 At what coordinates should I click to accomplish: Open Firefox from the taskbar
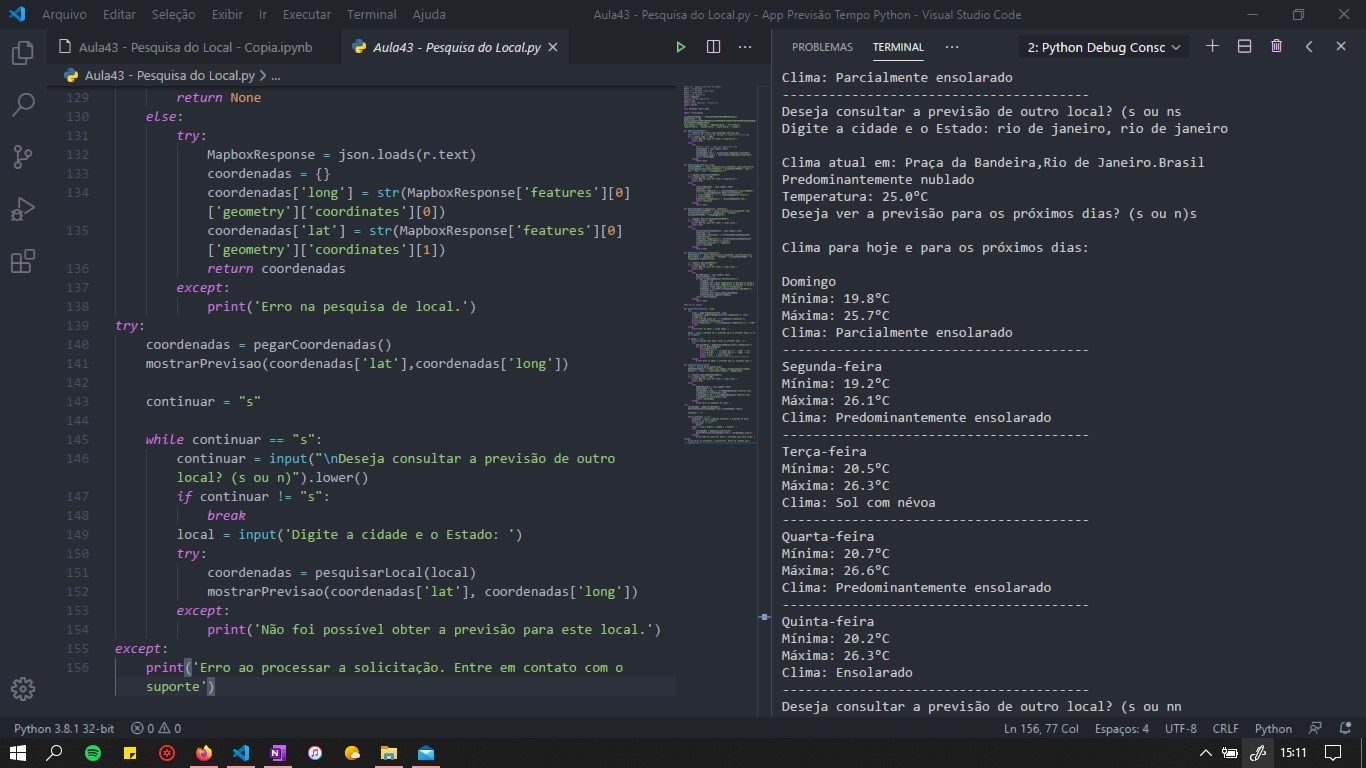[204, 753]
